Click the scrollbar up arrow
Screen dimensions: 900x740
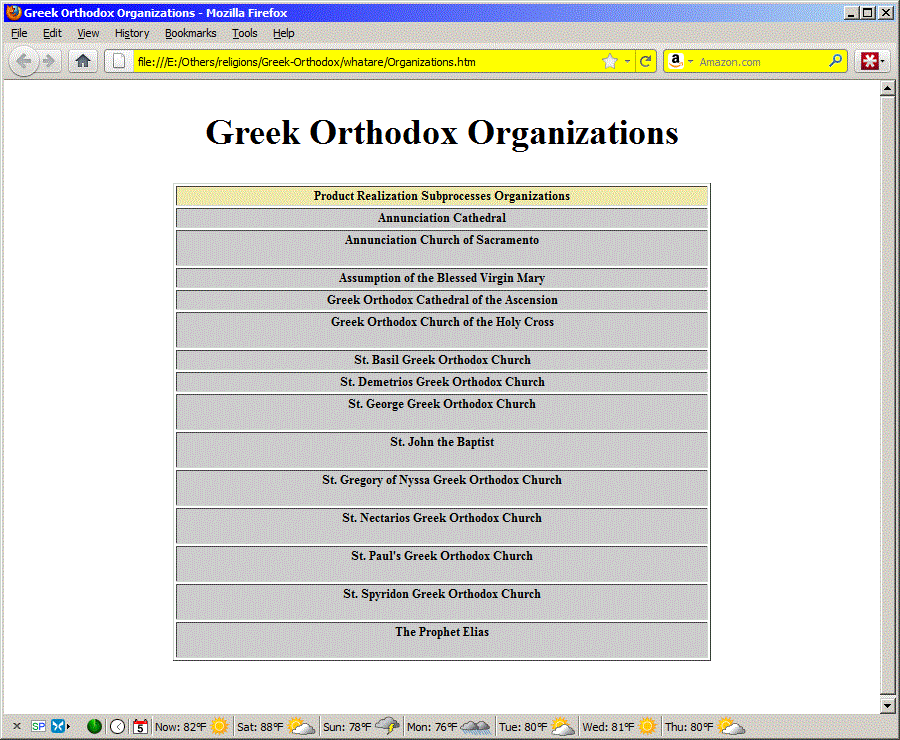[887, 88]
